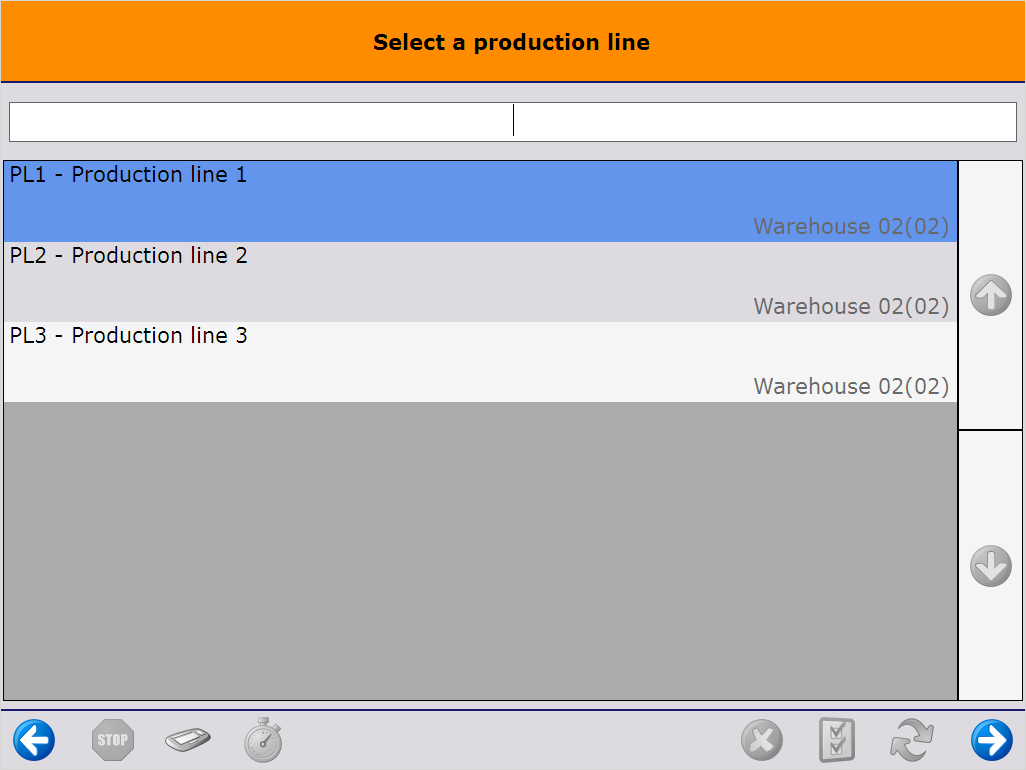
Task: Click the gray cancel X icon
Action: pyautogui.click(x=762, y=741)
